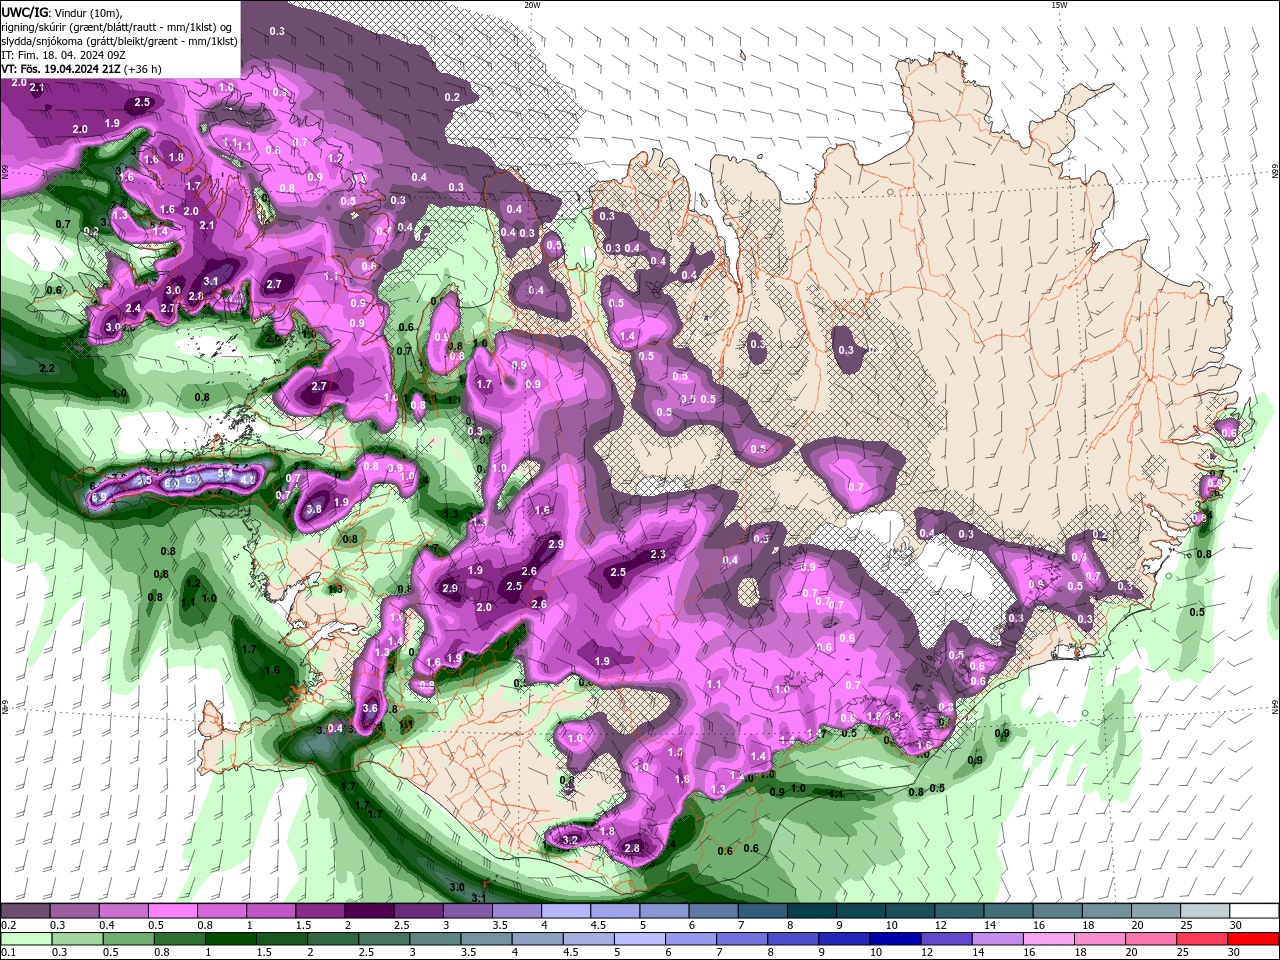The image size is (1280, 960).
Task: Pick the bright red lower swatch above 30
Action: click(x=1254, y=938)
